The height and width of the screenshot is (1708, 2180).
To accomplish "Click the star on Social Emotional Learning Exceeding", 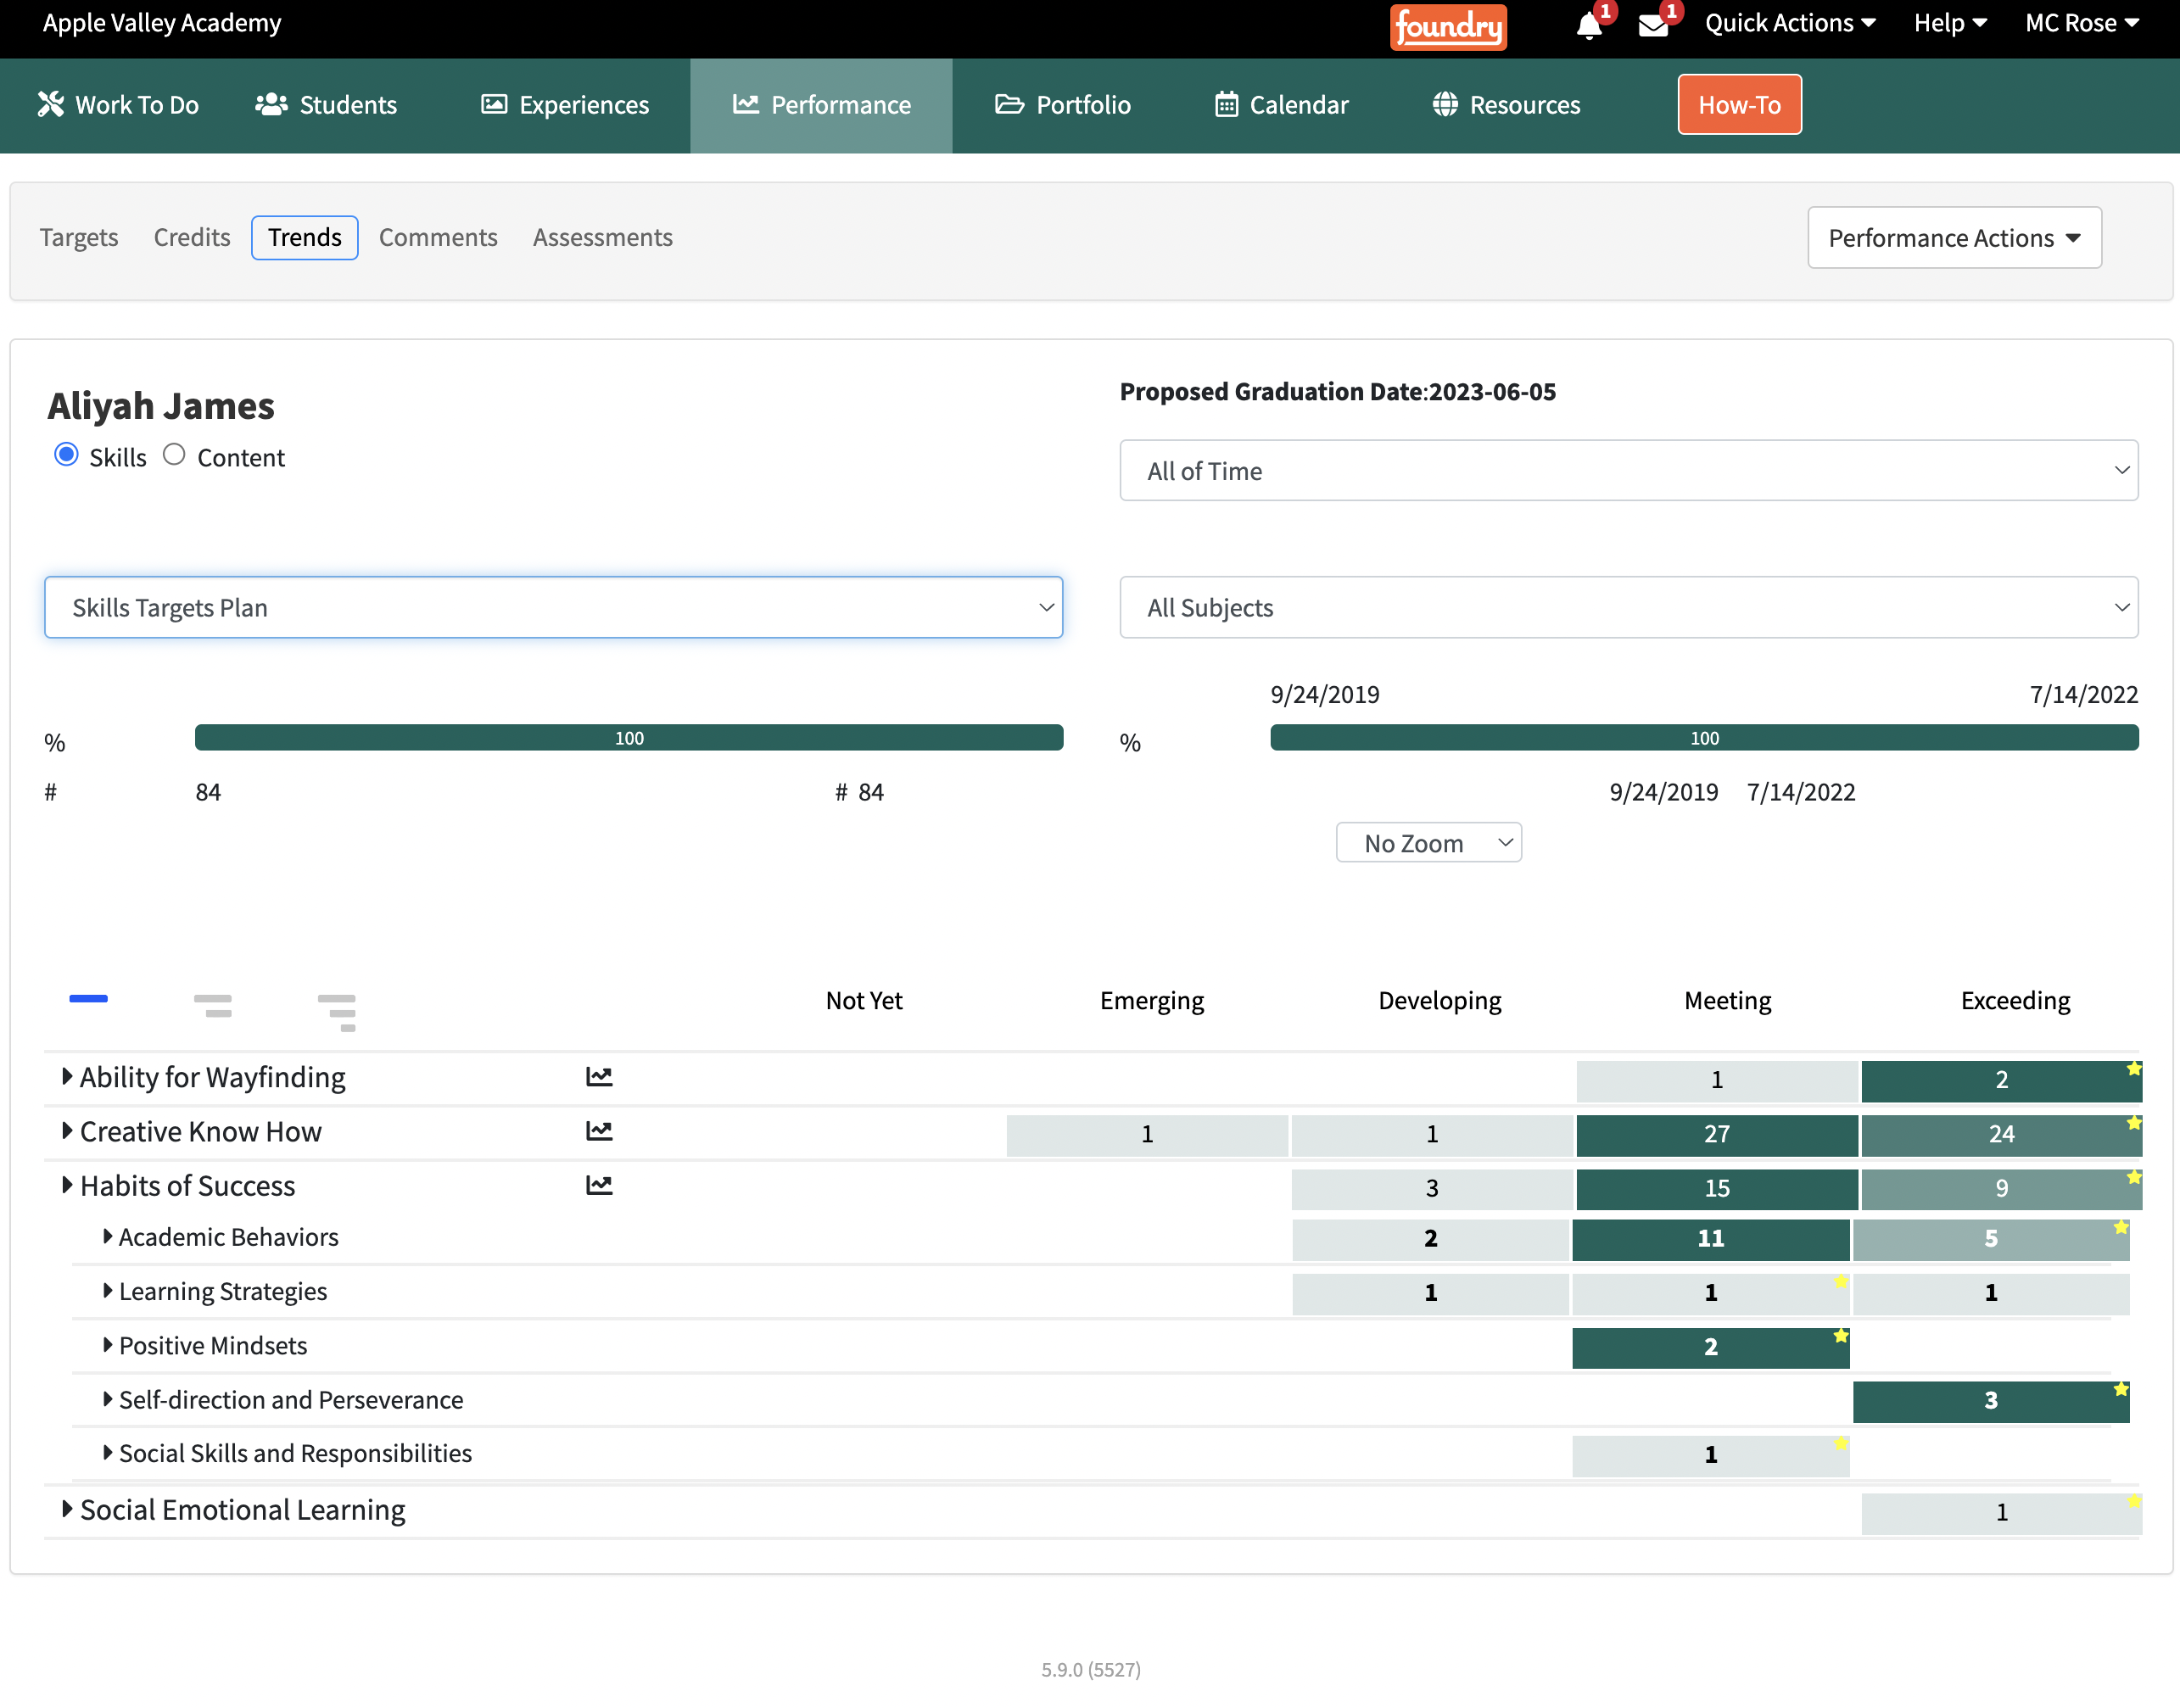I will click(x=2133, y=1501).
